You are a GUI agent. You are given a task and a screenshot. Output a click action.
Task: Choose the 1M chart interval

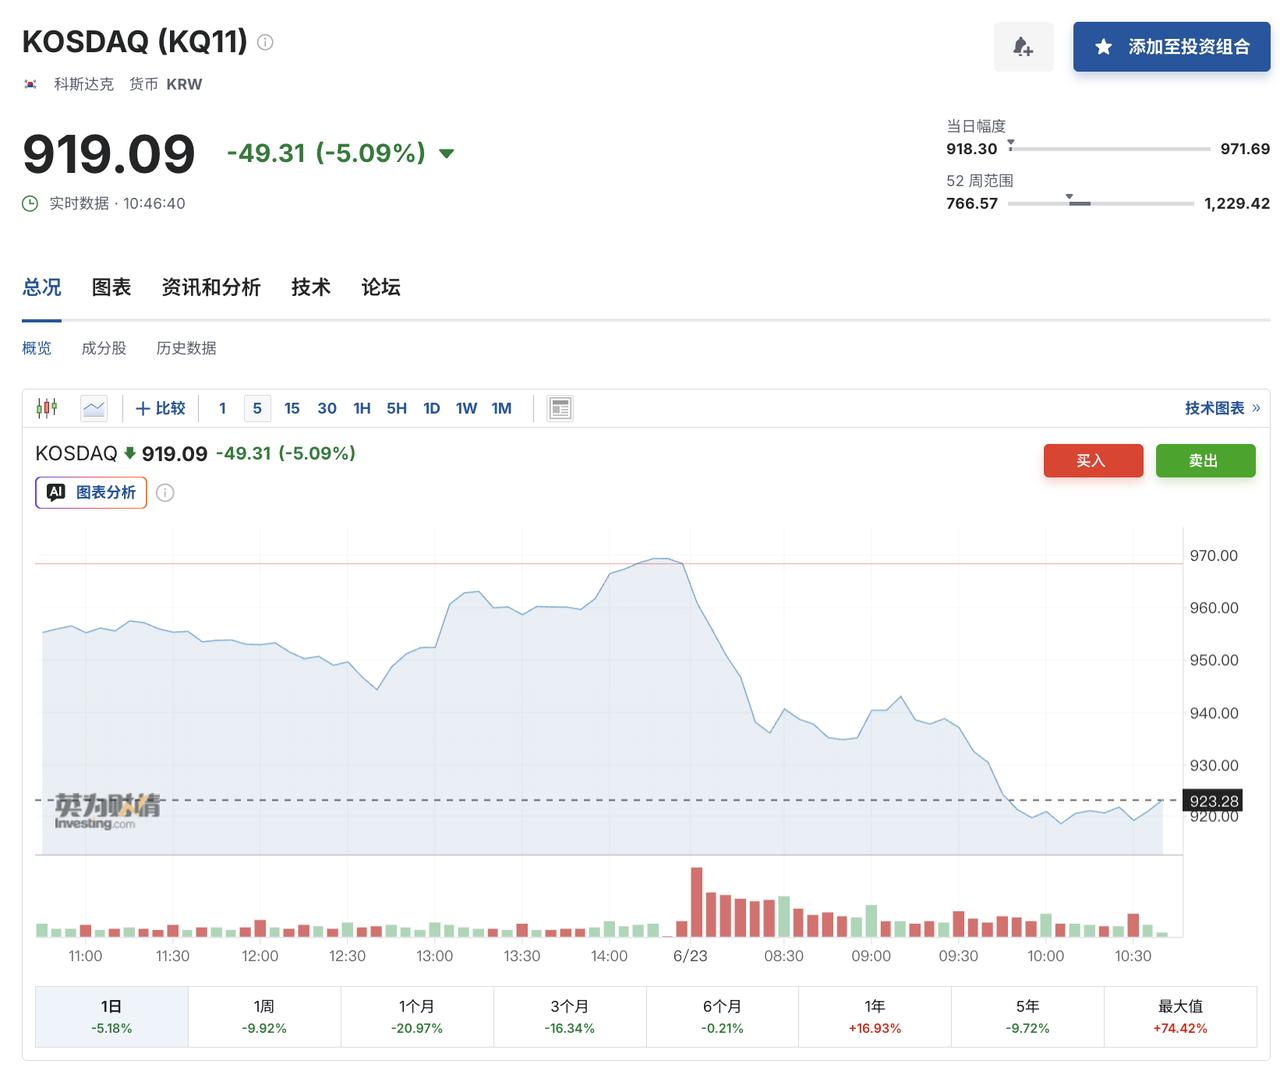[502, 408]
